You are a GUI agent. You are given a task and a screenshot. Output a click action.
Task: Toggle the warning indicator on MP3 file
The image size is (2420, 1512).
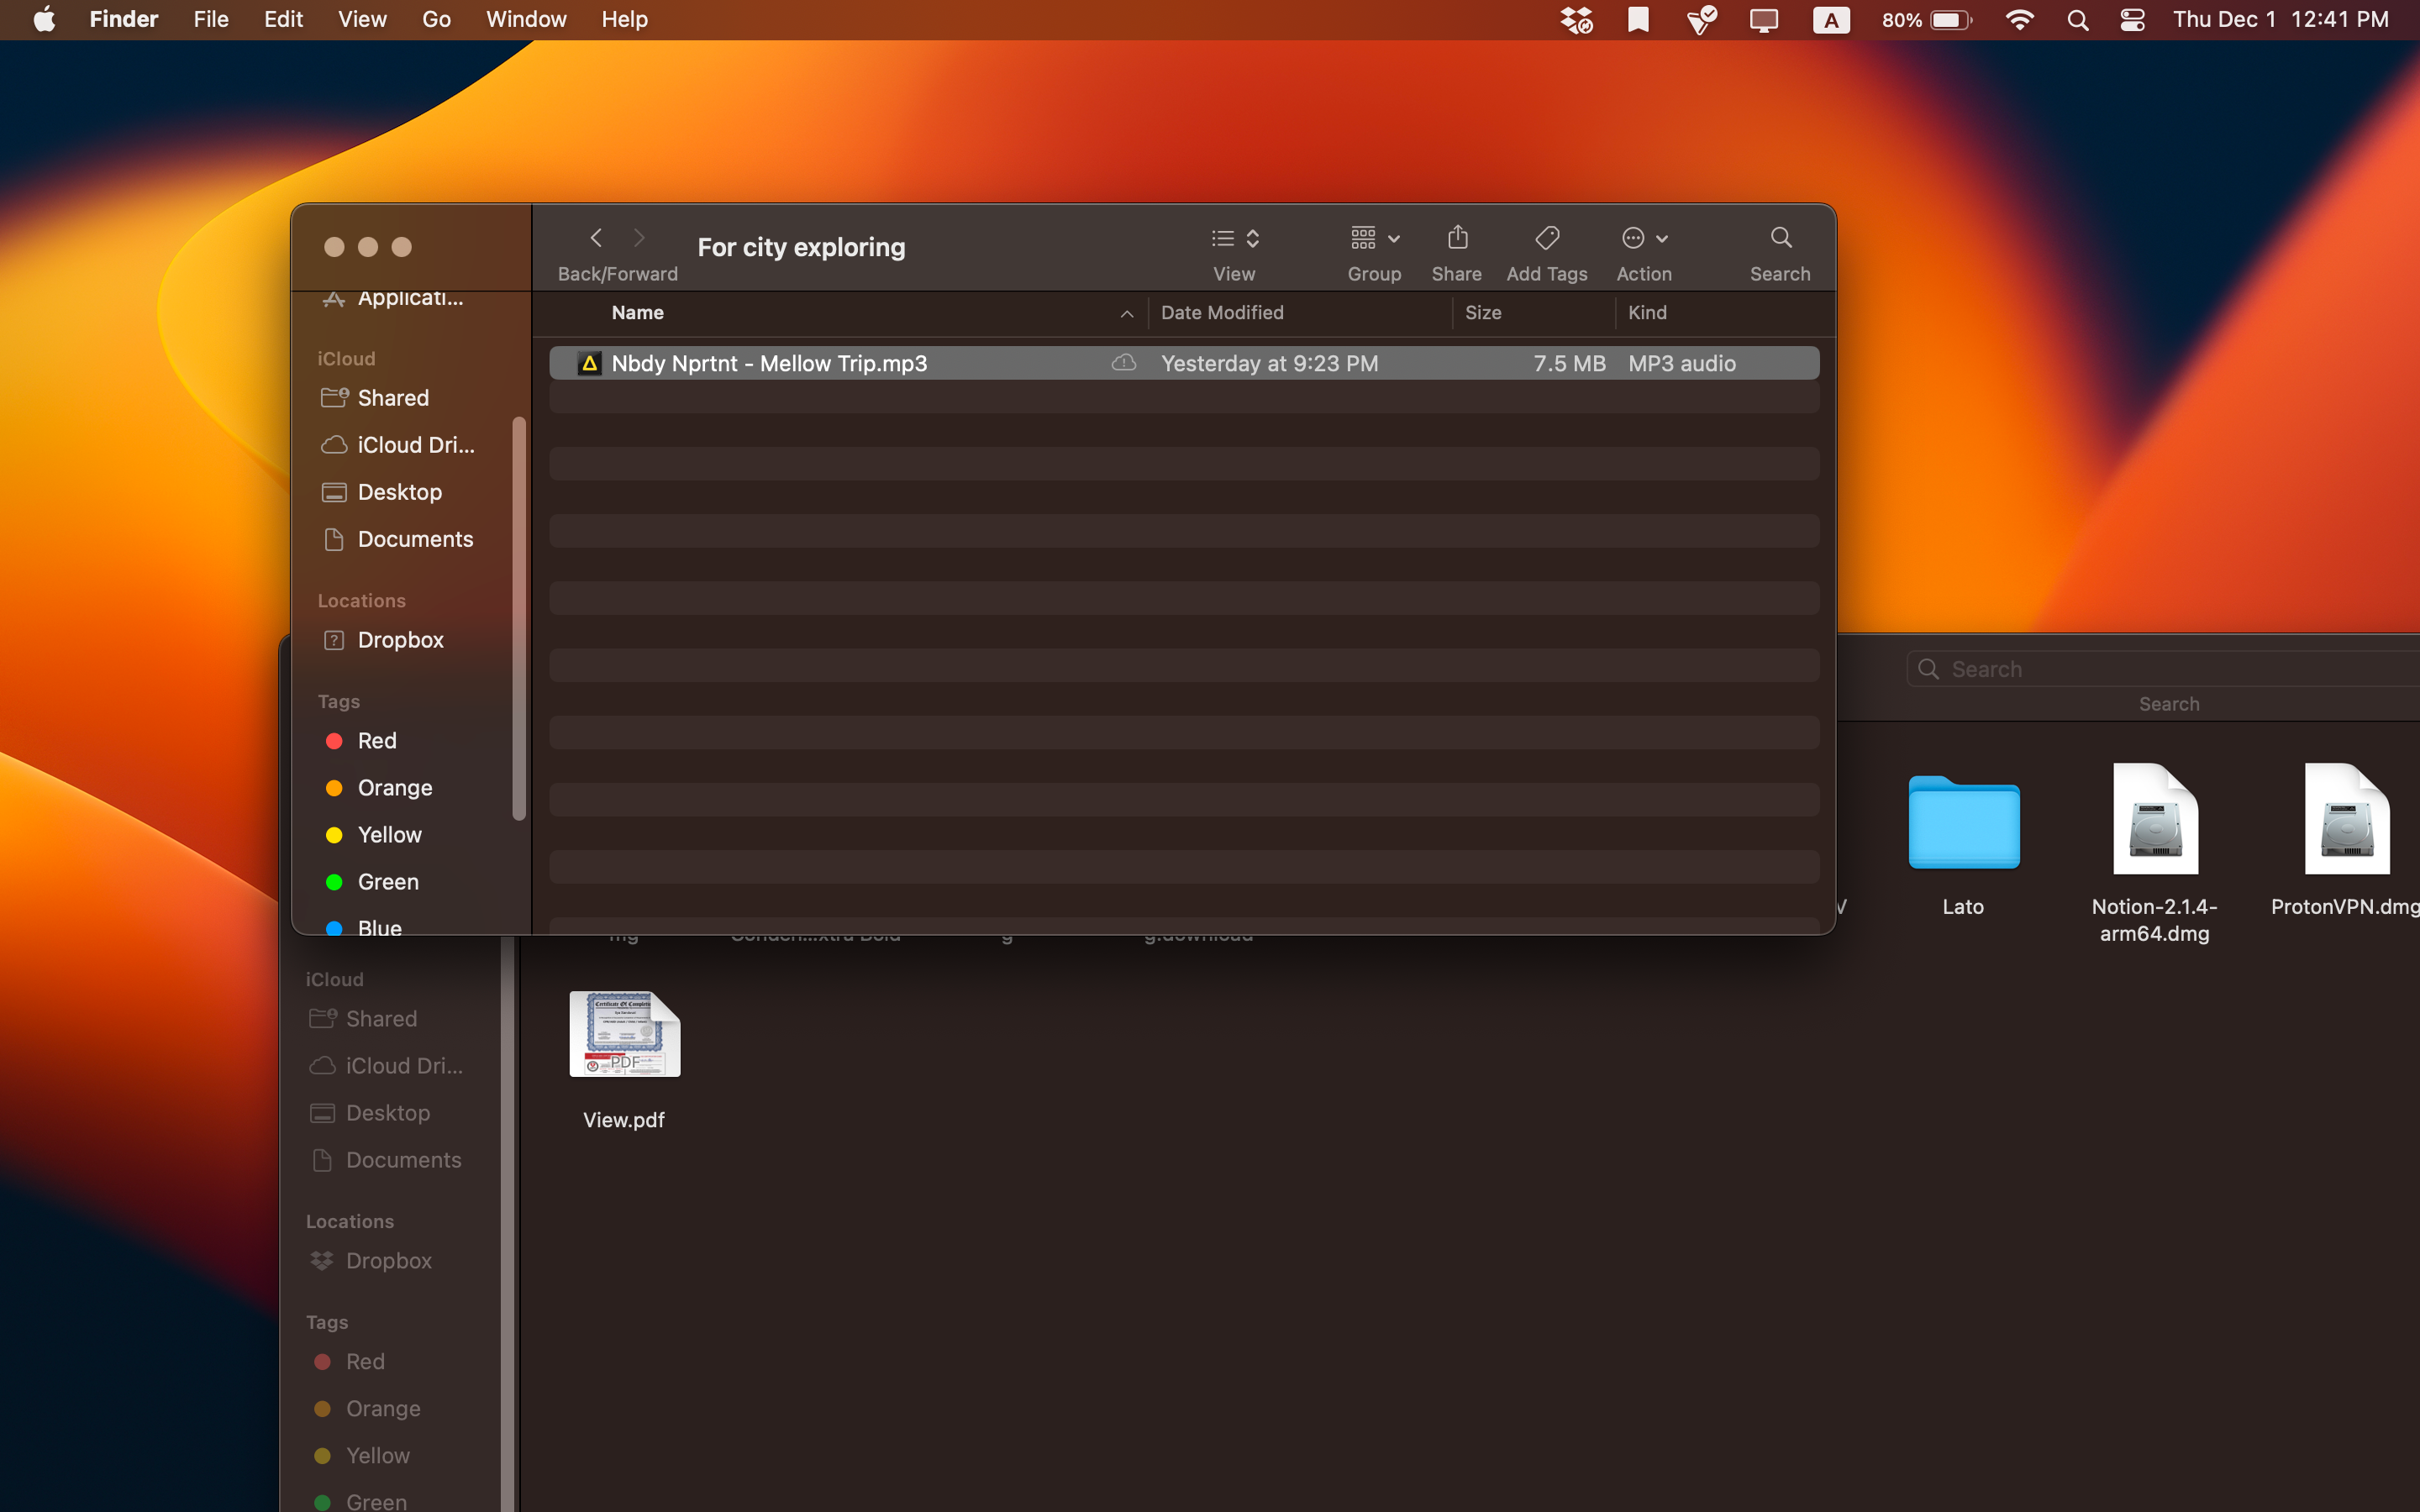pos(591,360)
